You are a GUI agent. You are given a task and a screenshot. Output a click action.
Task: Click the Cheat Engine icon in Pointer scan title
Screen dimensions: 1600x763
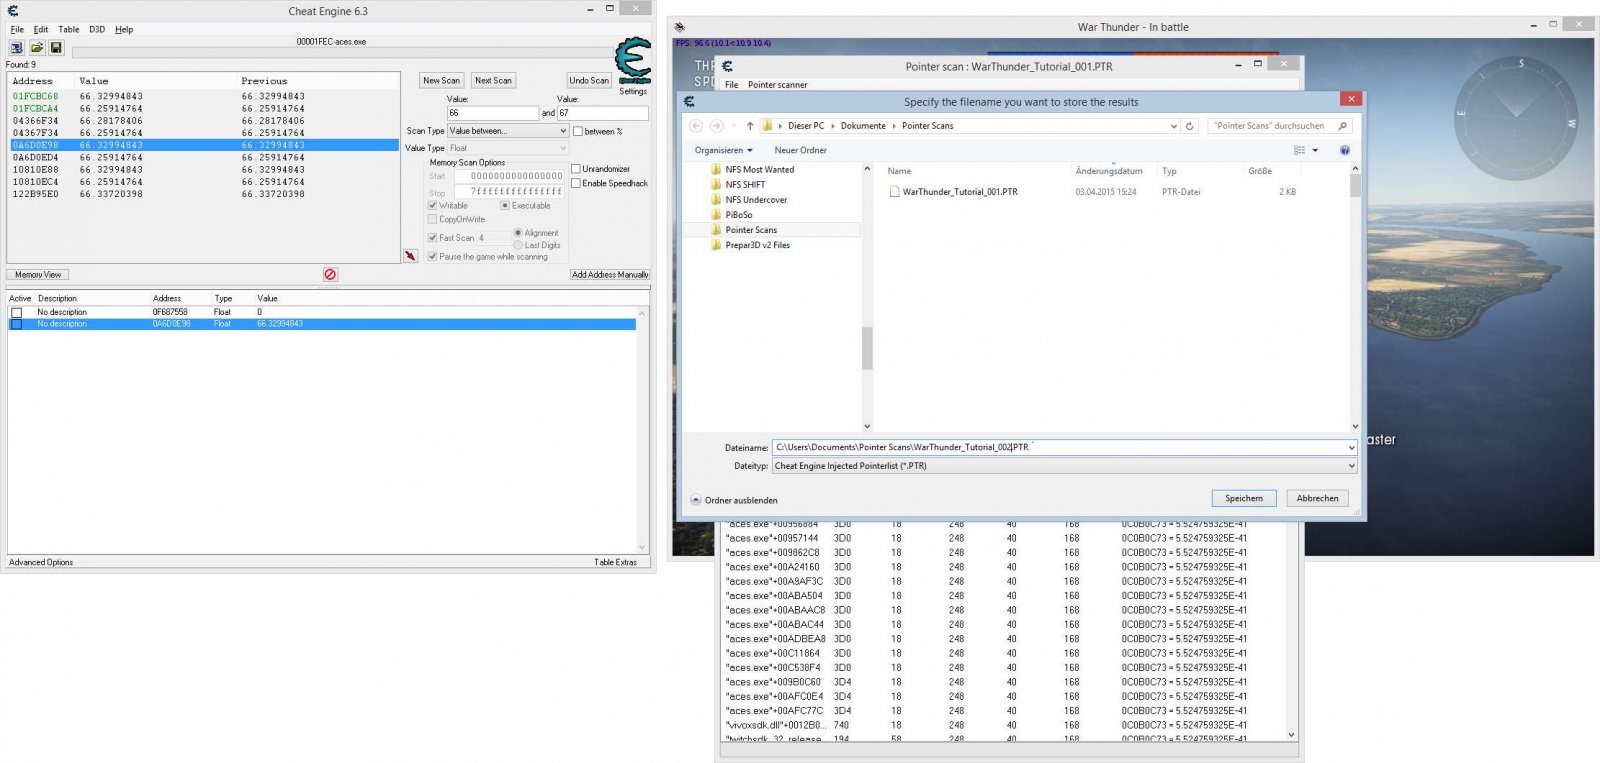[727, 66]
